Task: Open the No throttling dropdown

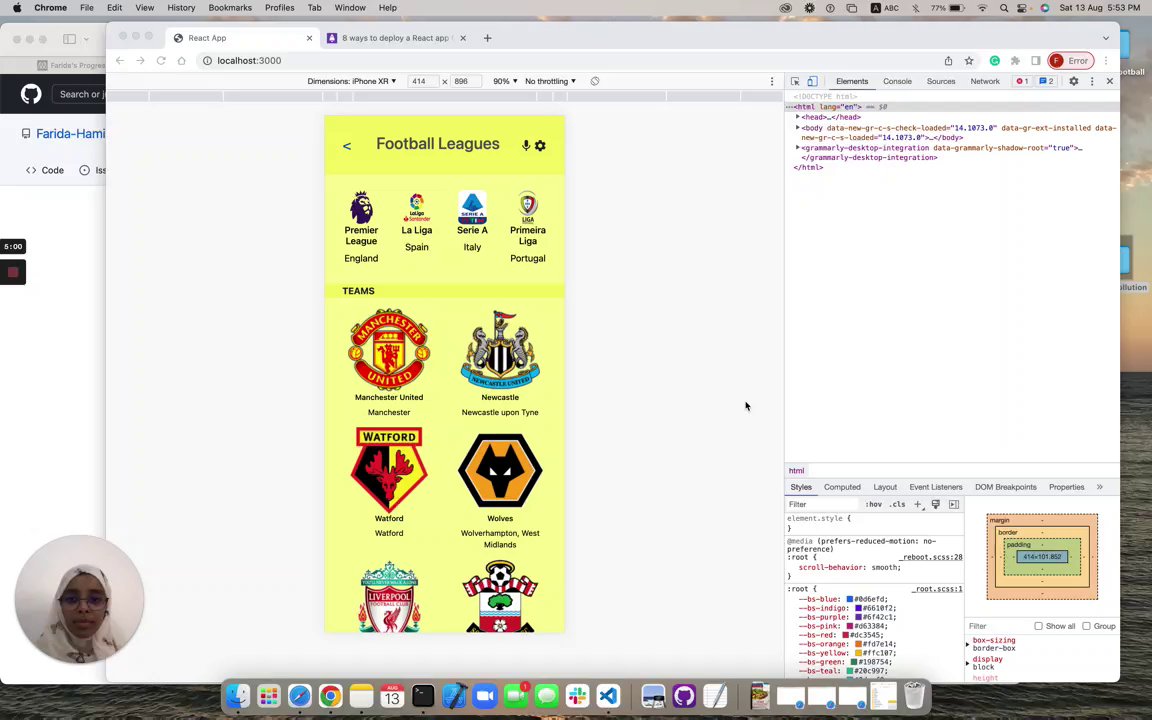Action: pyautogui.click(x=550, y=82)
